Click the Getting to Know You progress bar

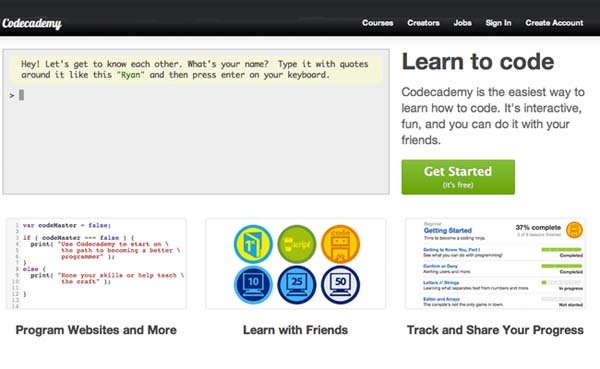561,250
